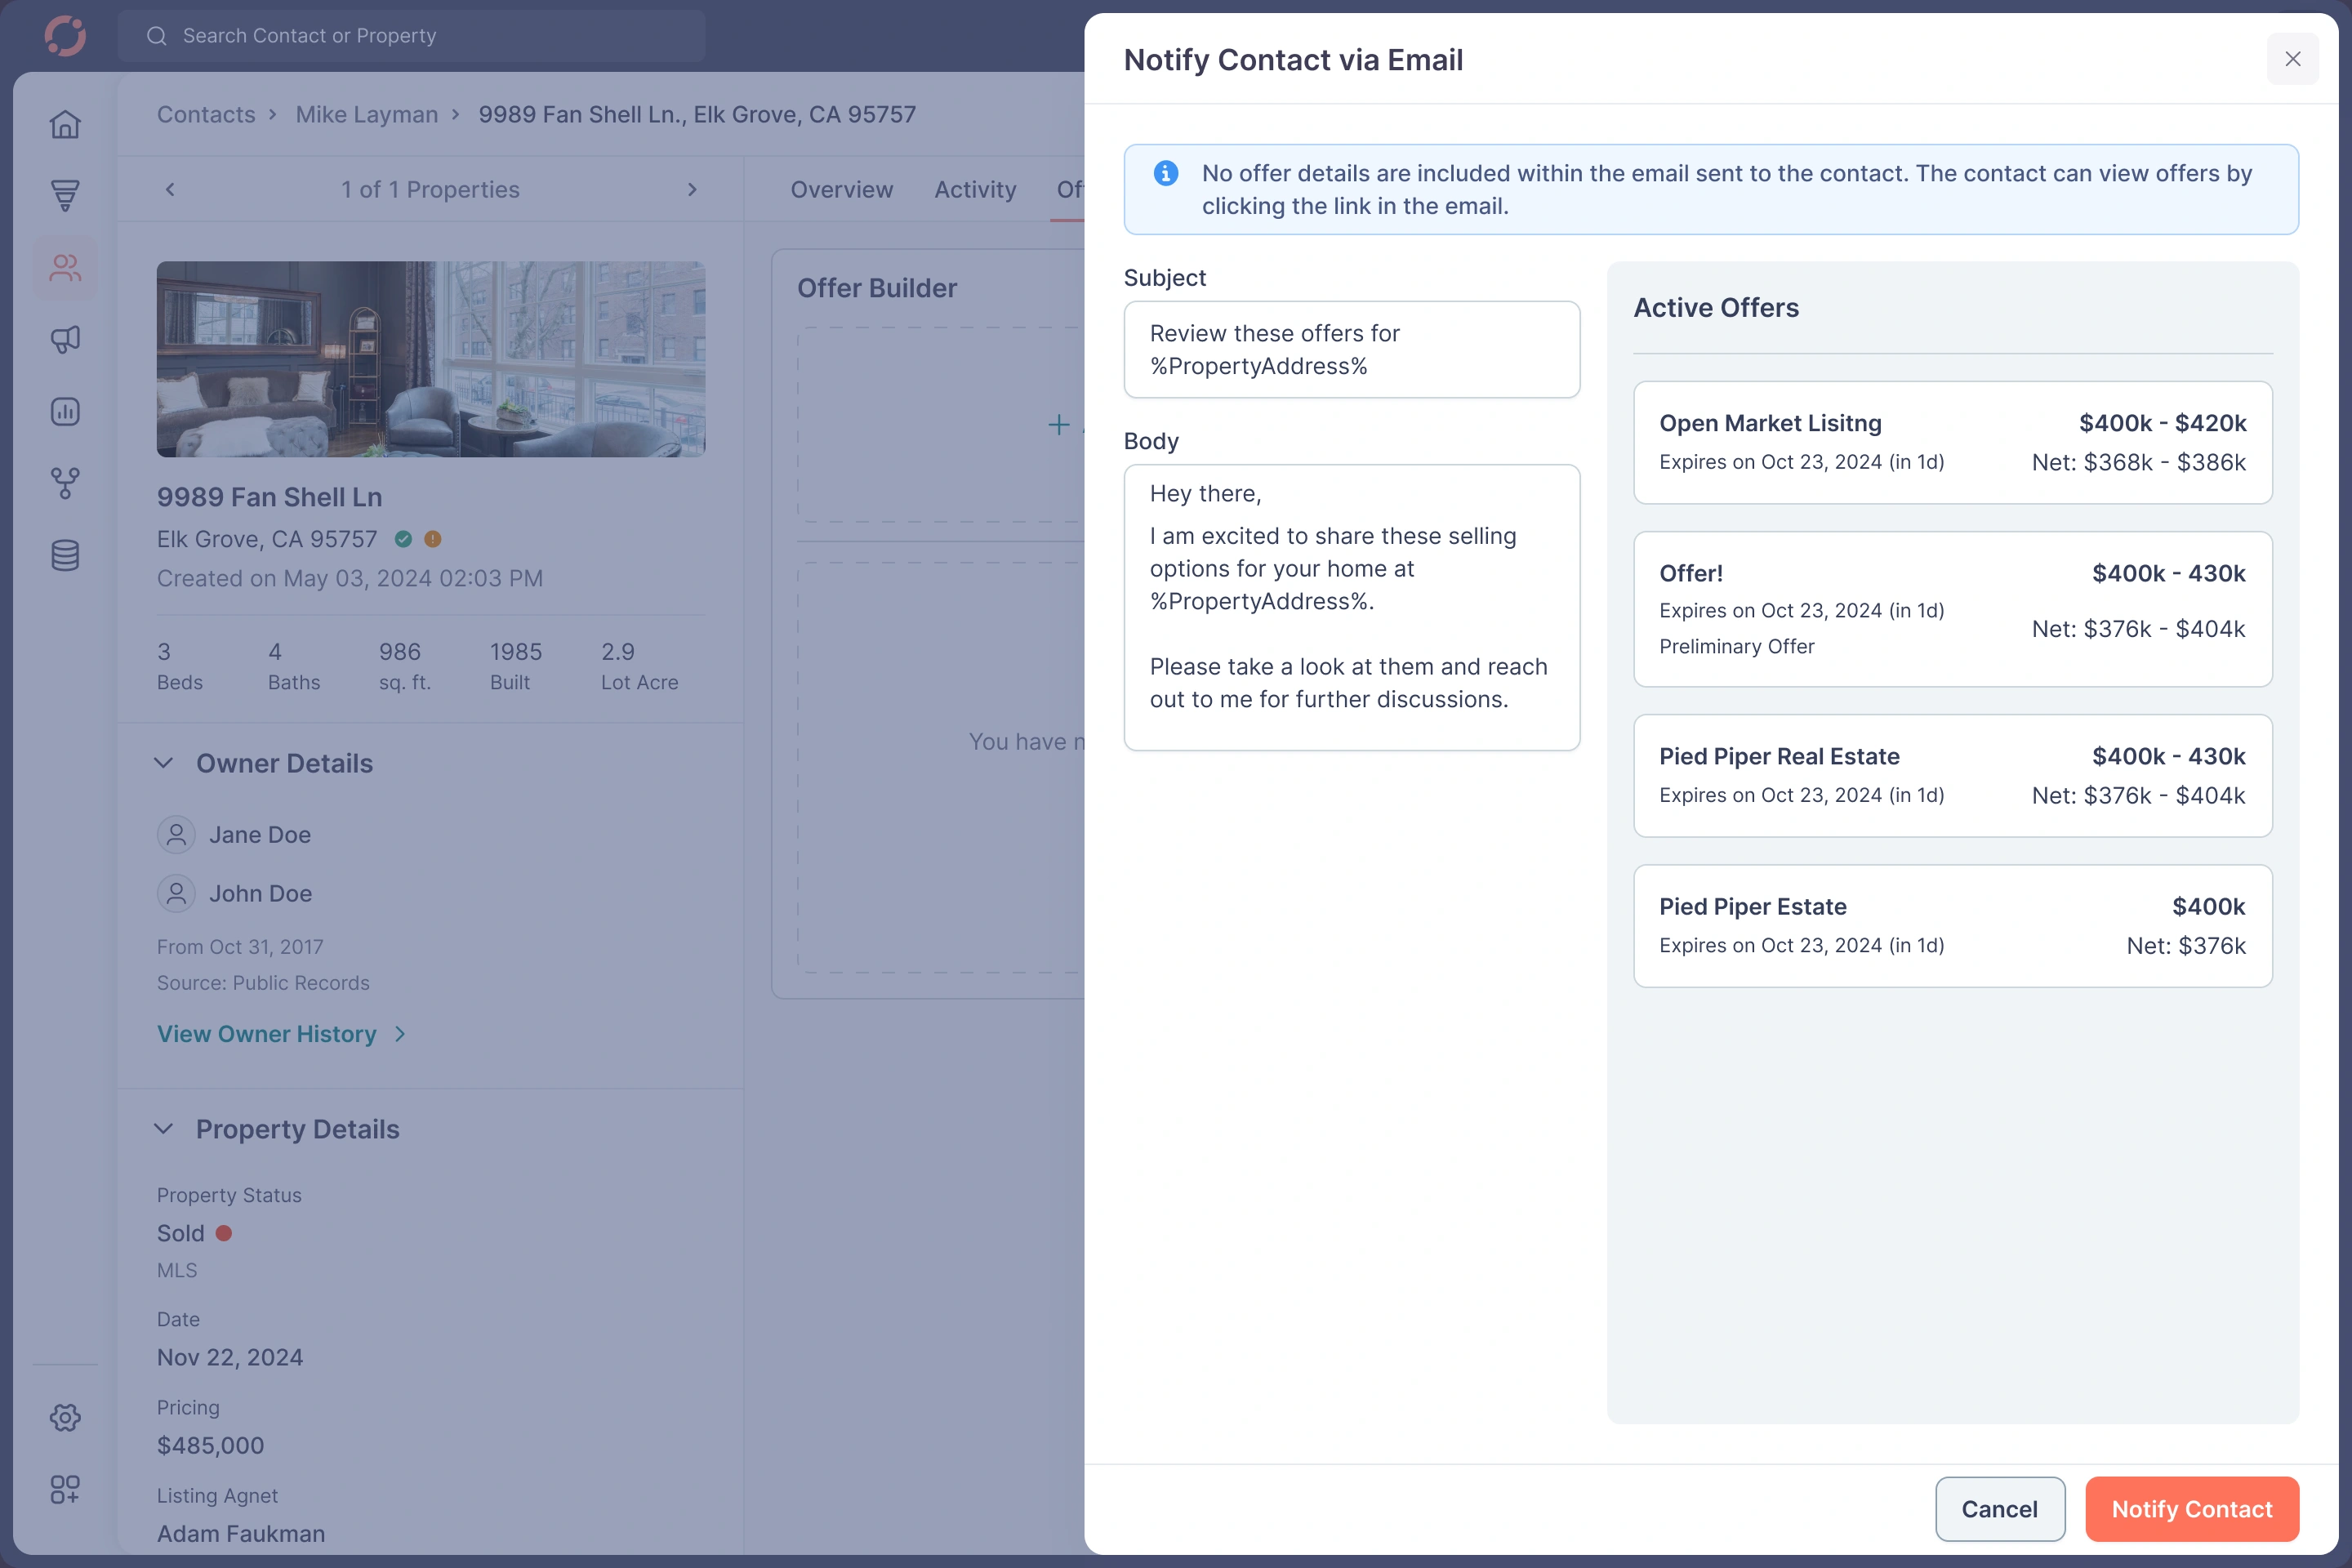Collapse the Property Details section
2352x1568 pixels.
click(164, 1129)
